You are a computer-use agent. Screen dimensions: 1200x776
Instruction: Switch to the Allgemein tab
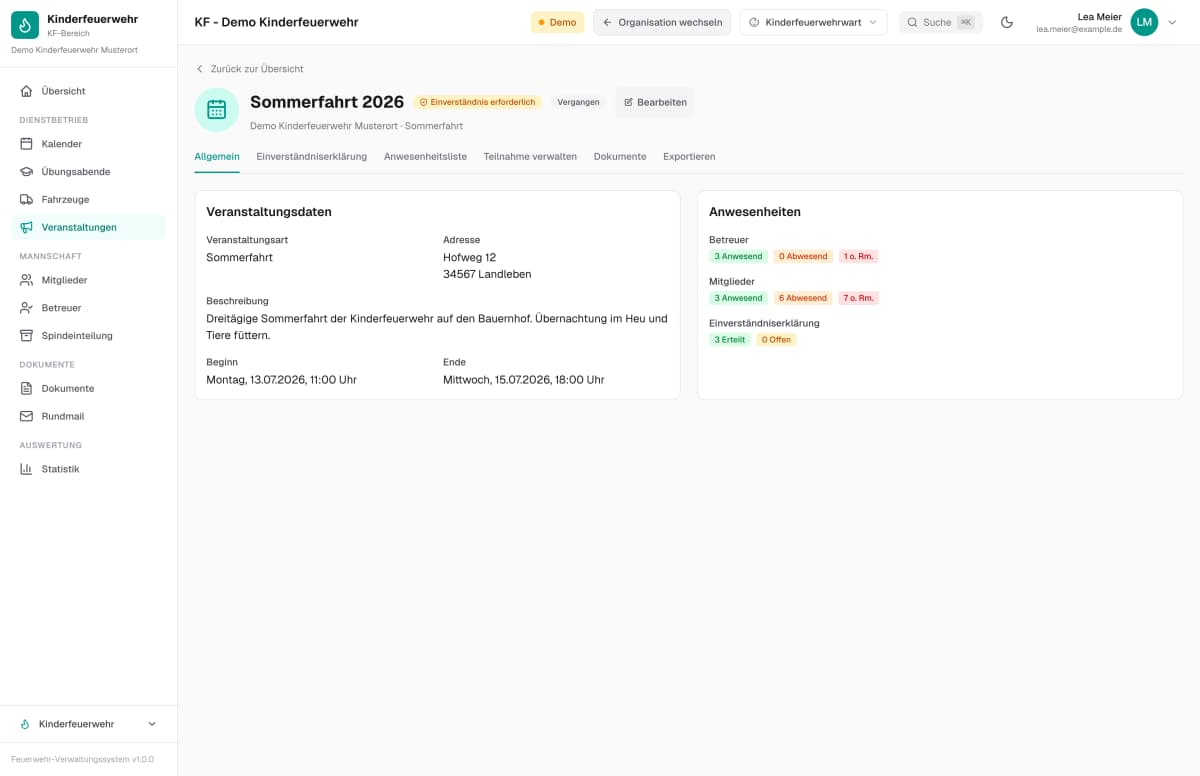217,157
